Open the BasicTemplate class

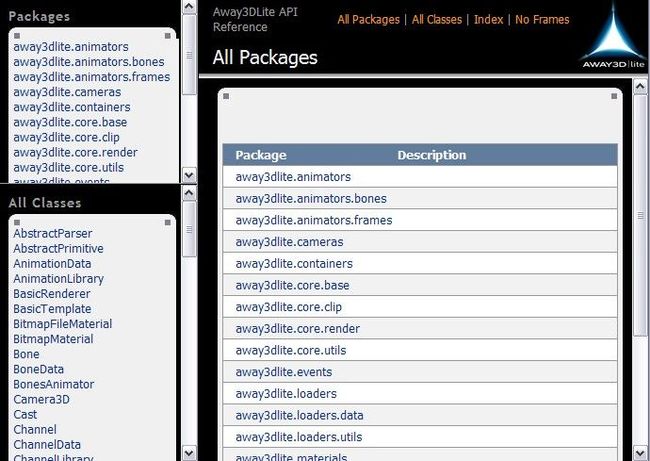[52, 309]
